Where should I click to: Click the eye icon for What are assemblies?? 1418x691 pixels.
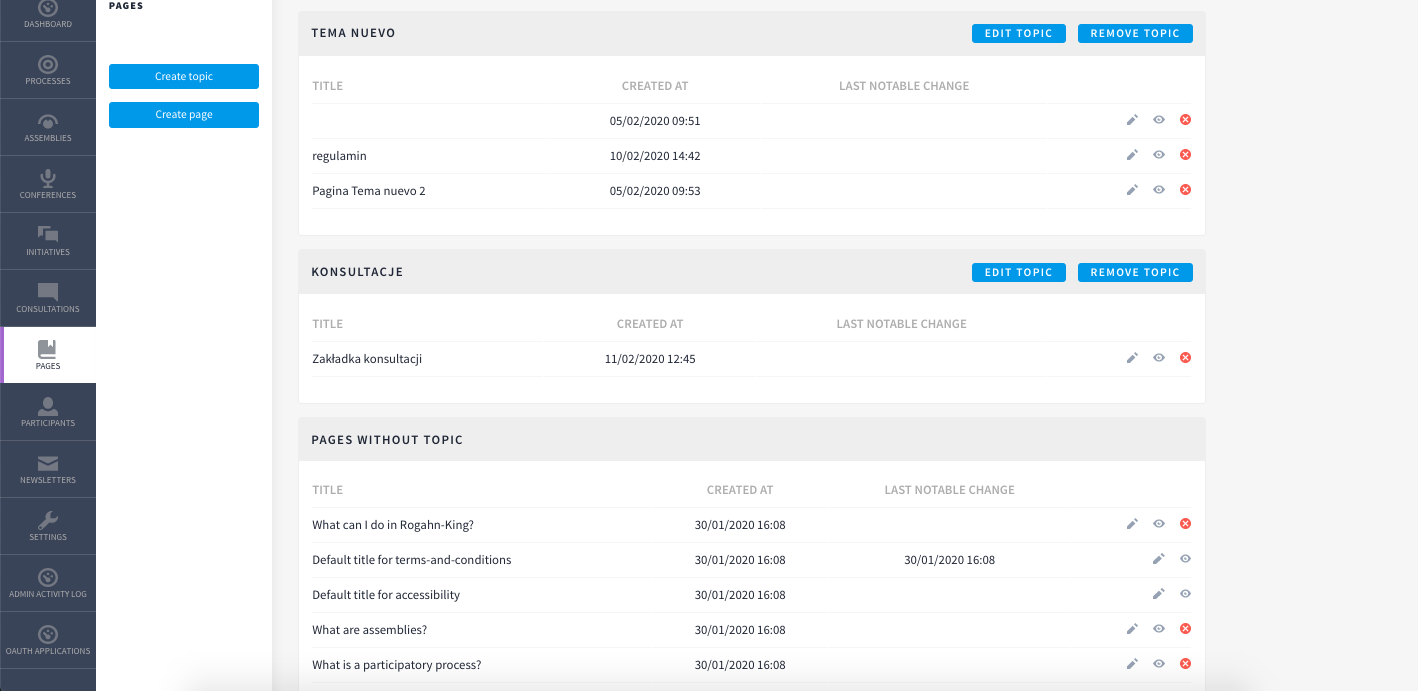[x=1159, y=629]
